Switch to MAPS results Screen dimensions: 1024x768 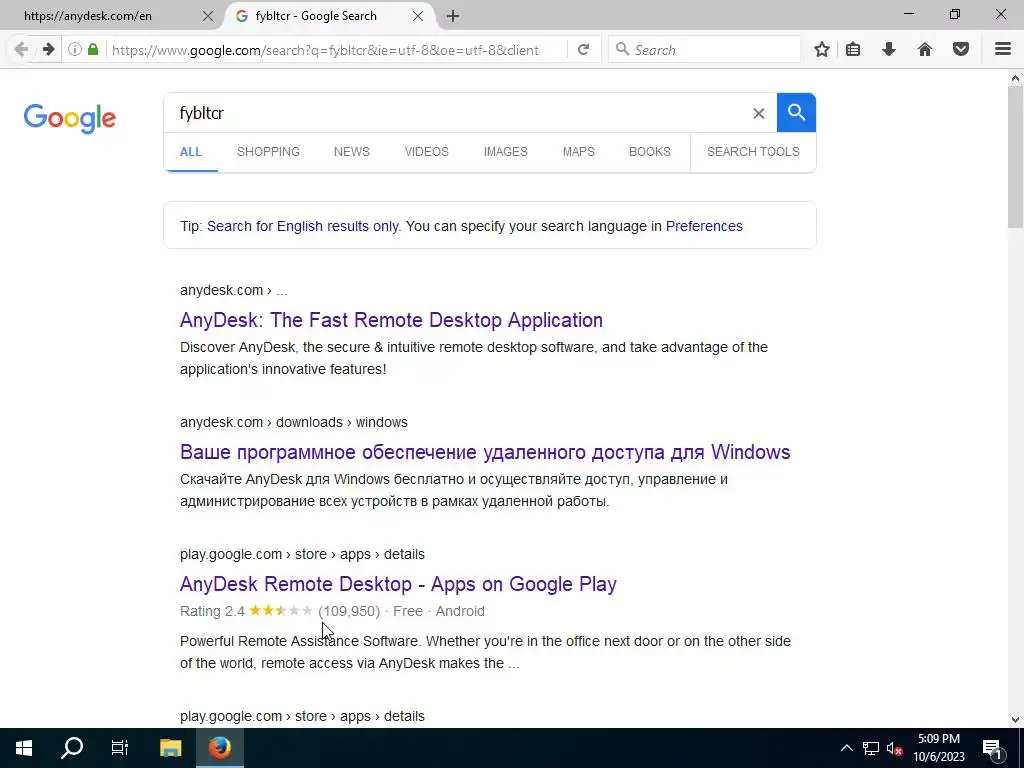579,152
